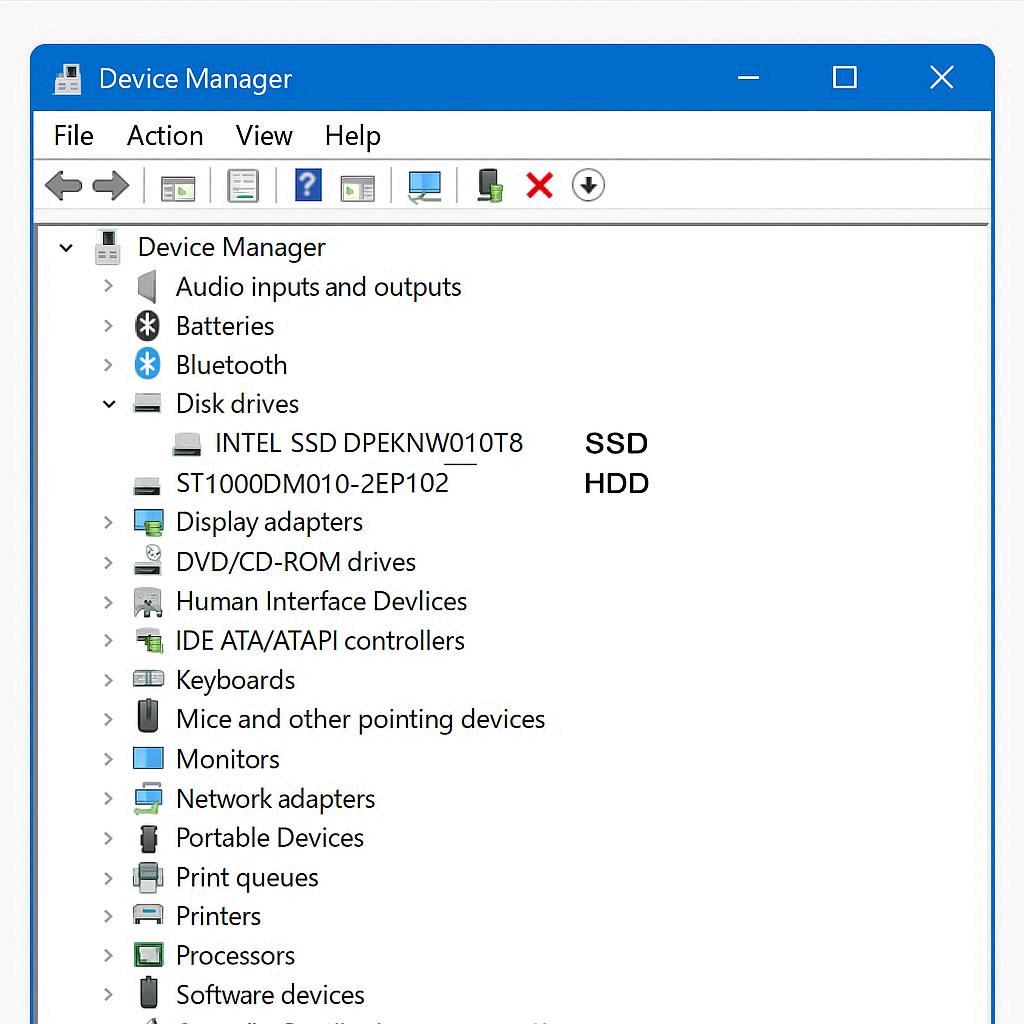This screenshot has width=1024, height=1024.
Task: Select the INTEL SSD DPEKNW010T8 drive
Action: (368, 443)
